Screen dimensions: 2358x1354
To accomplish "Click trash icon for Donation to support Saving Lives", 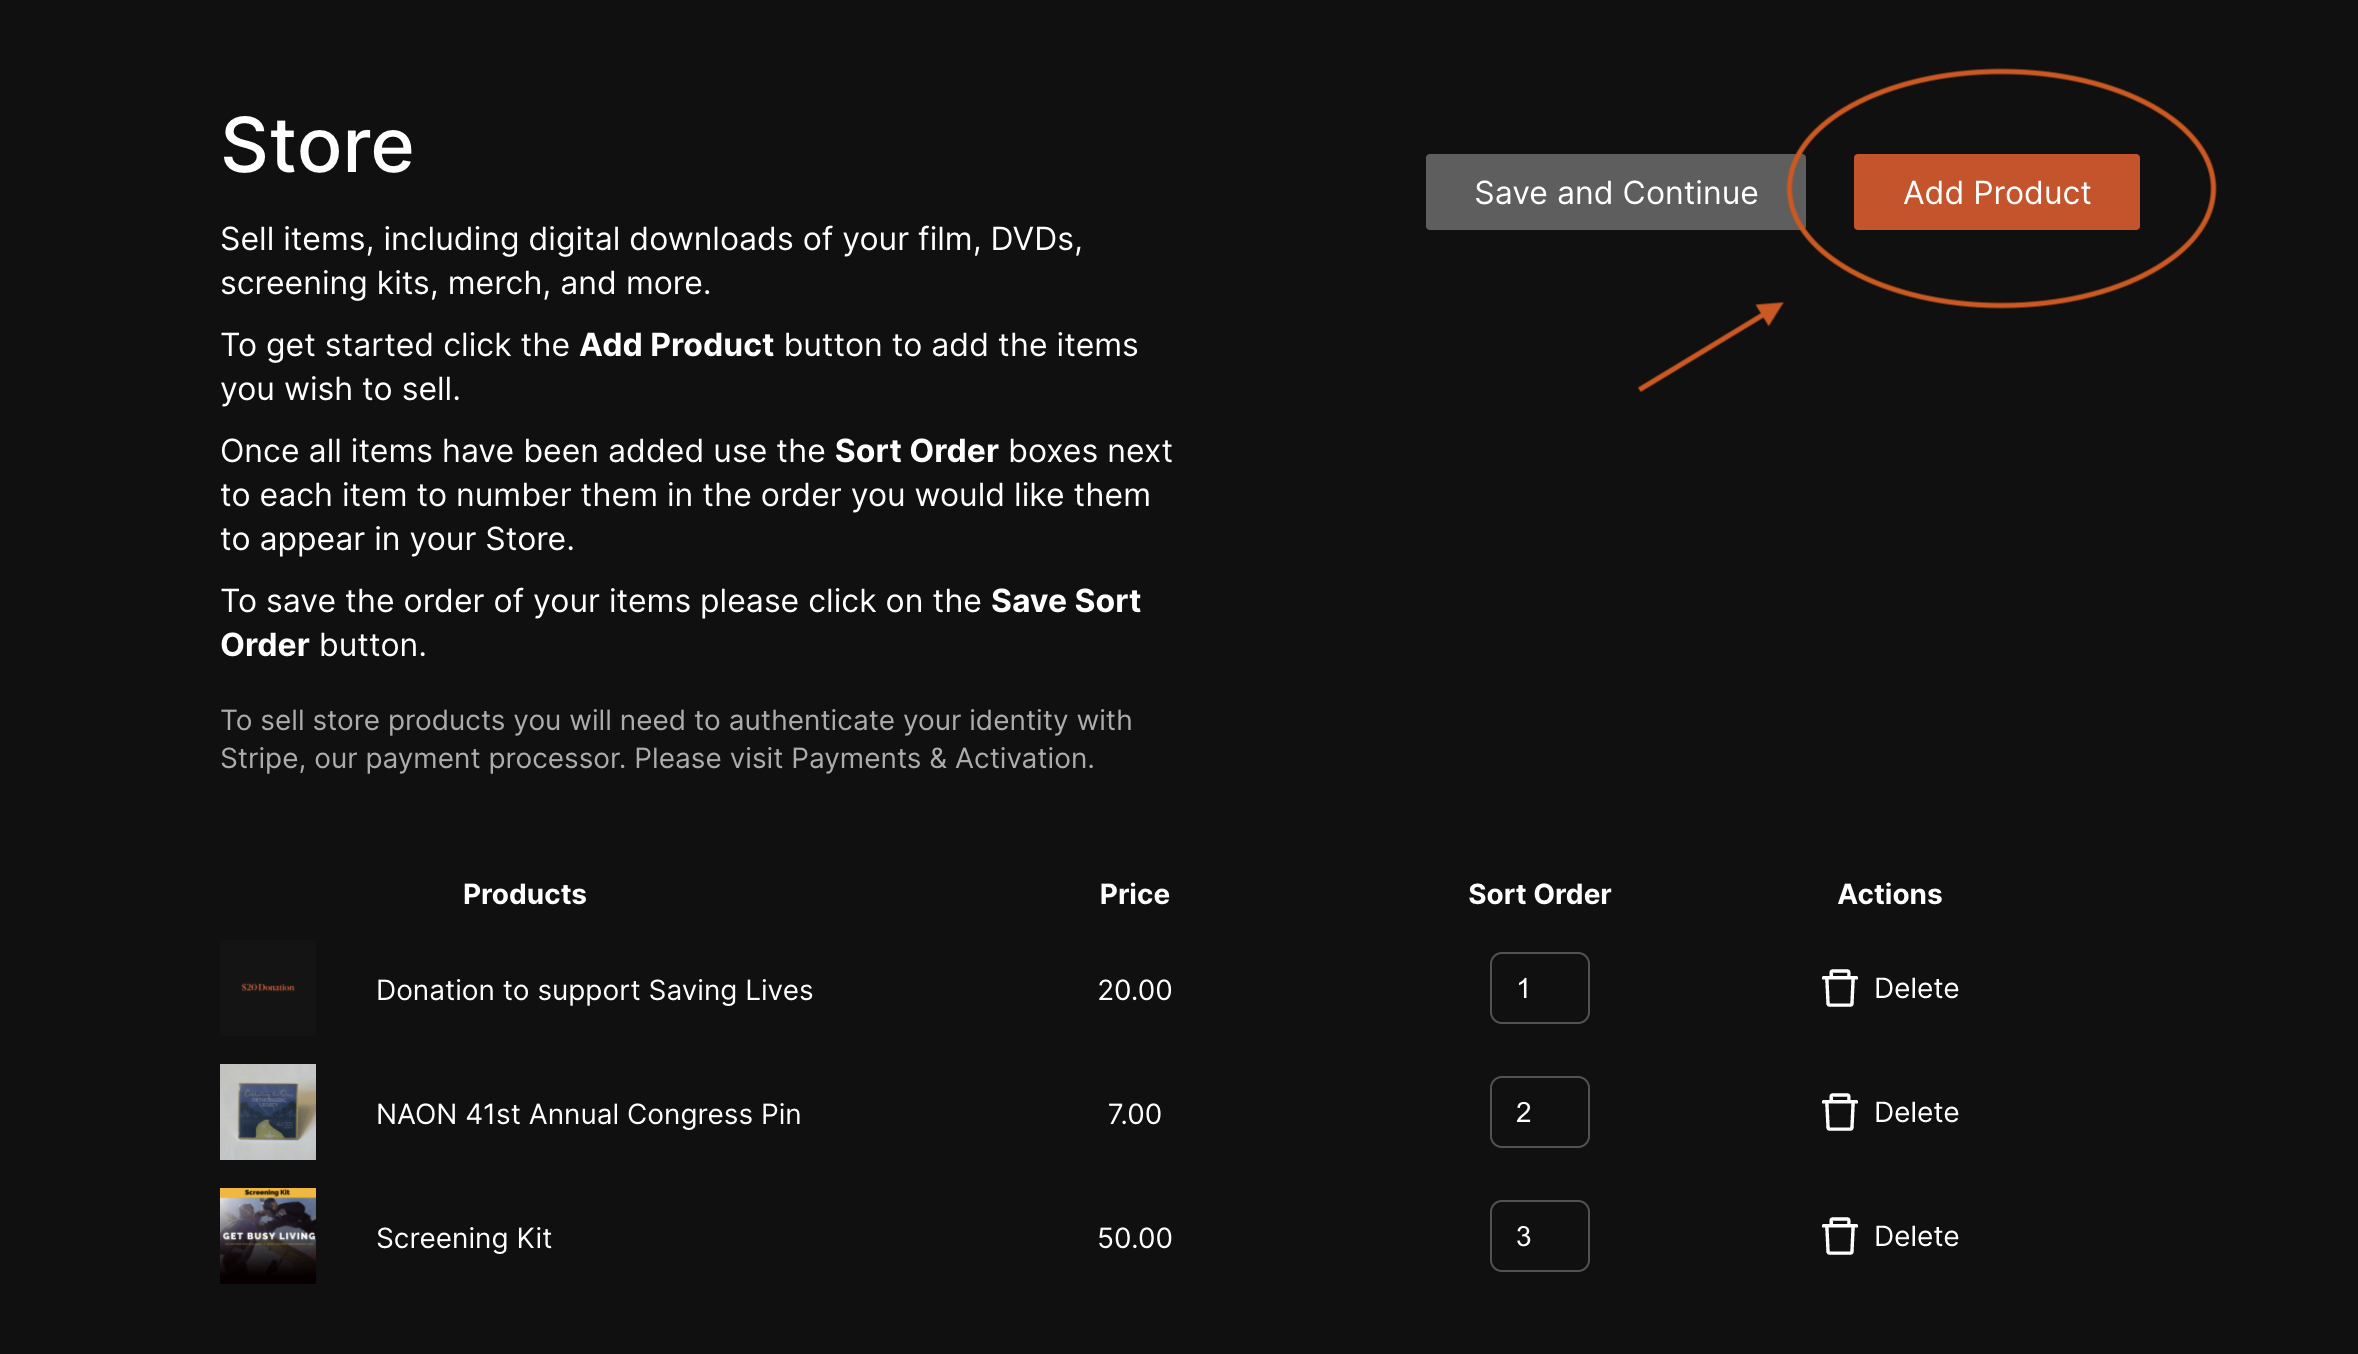I will click(1839, 988).
